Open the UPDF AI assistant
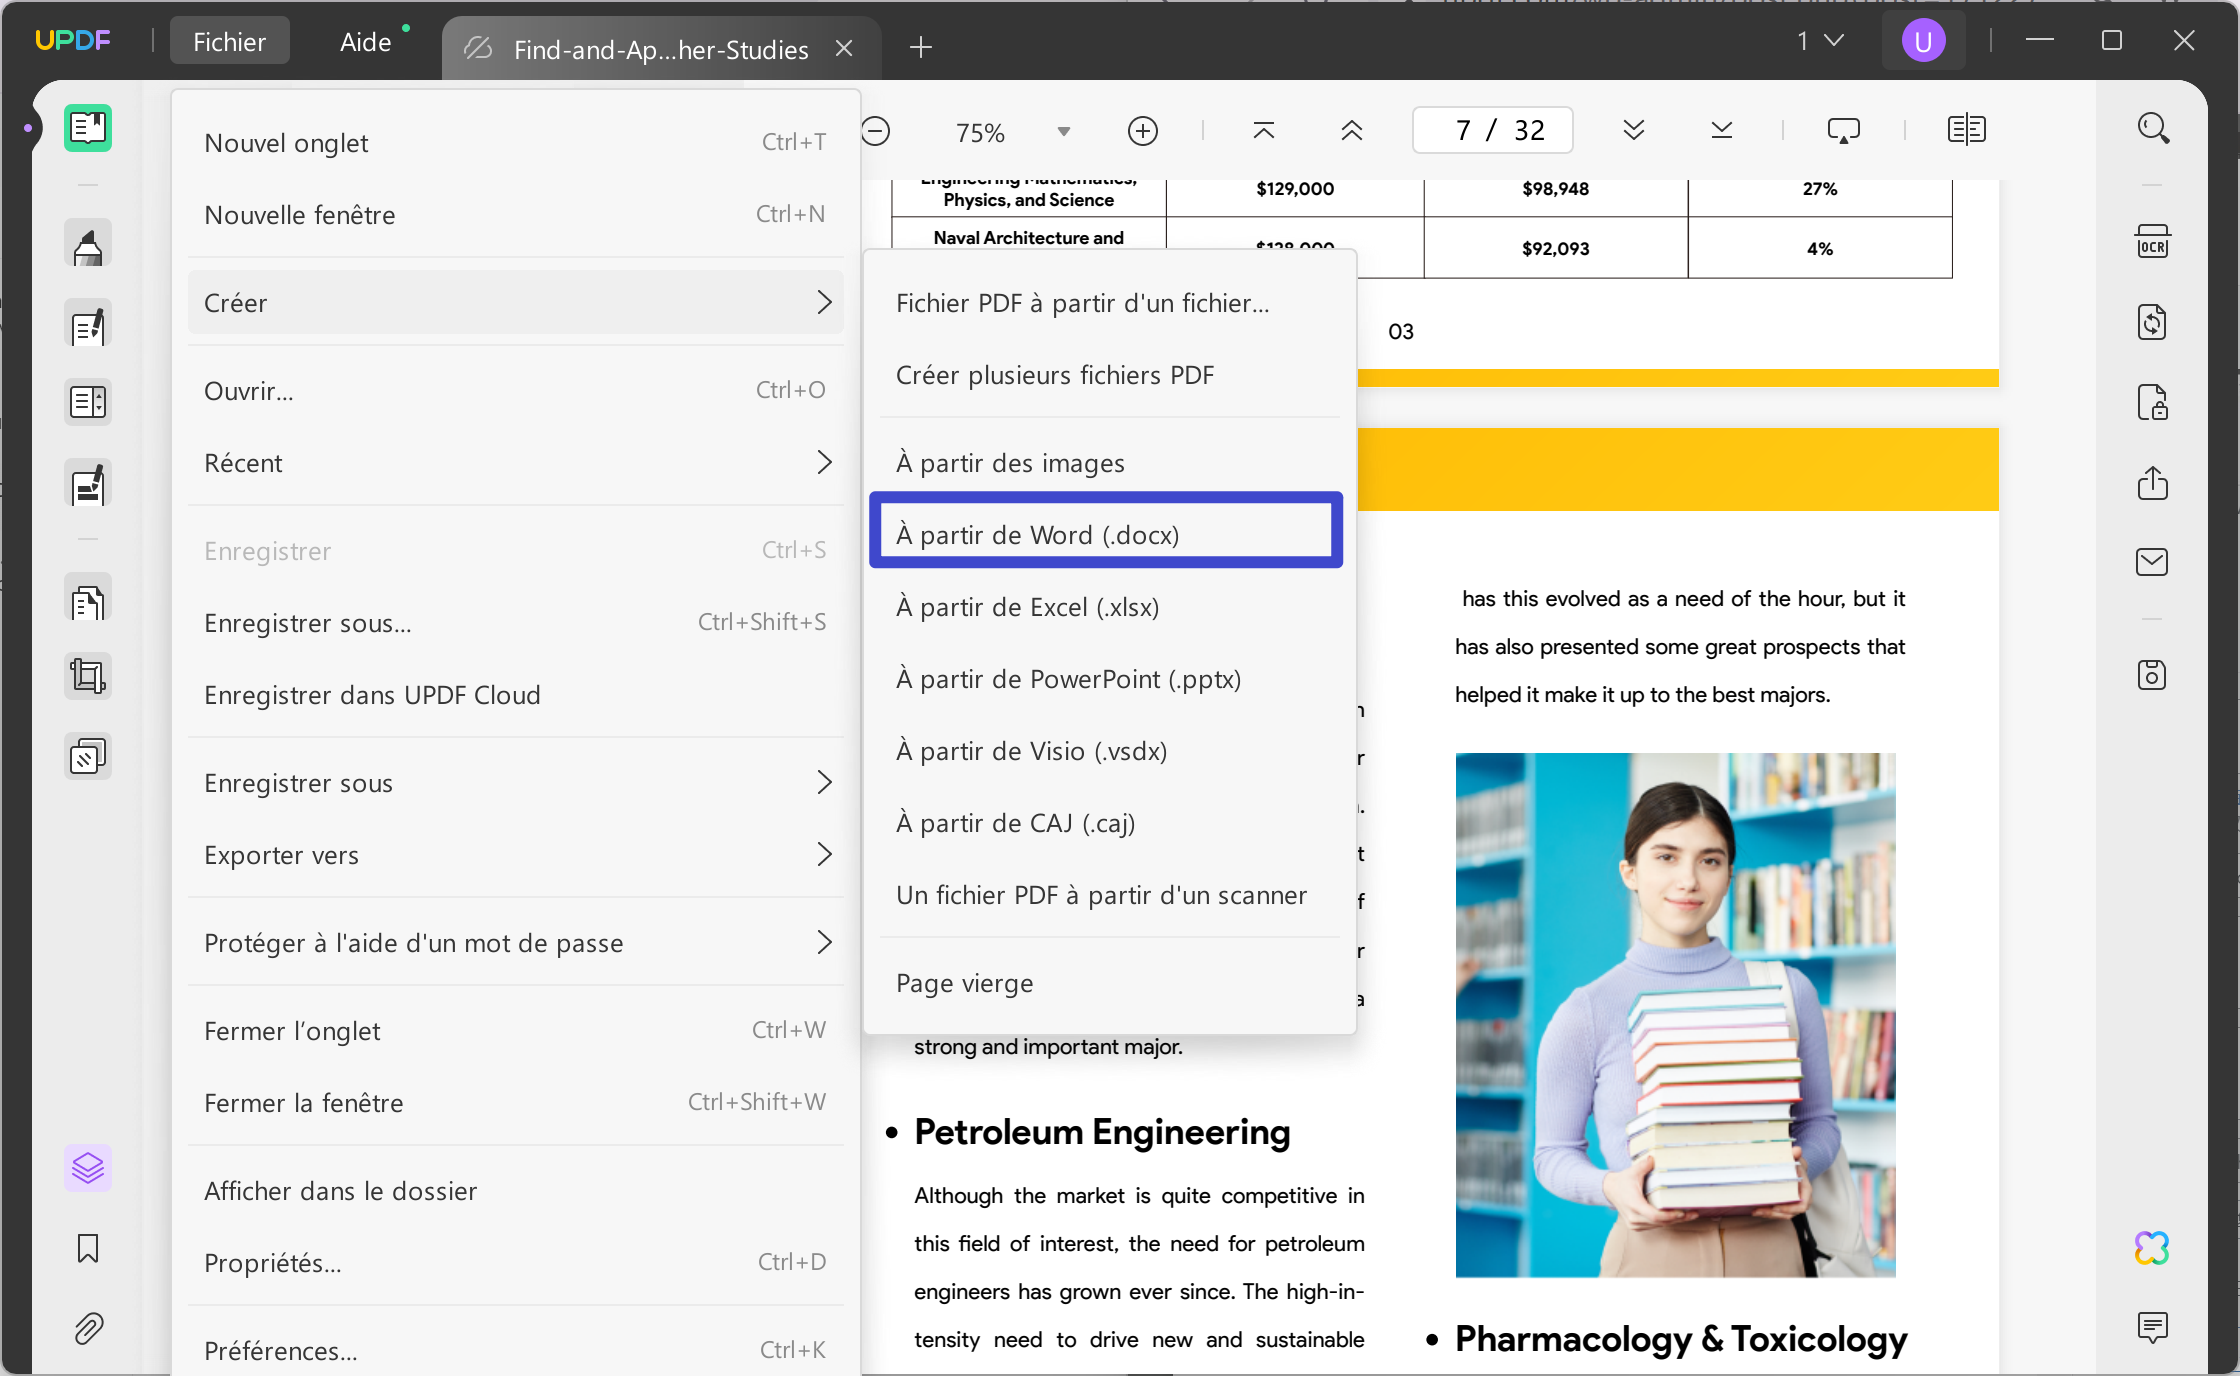 2152,1248
